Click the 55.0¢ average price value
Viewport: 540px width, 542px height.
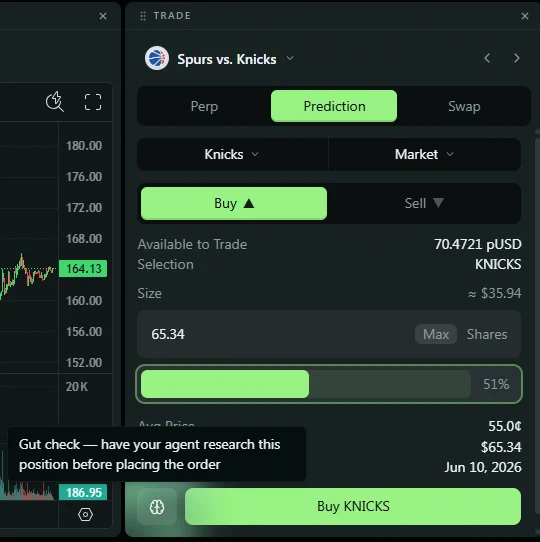(x=504, y=426)
